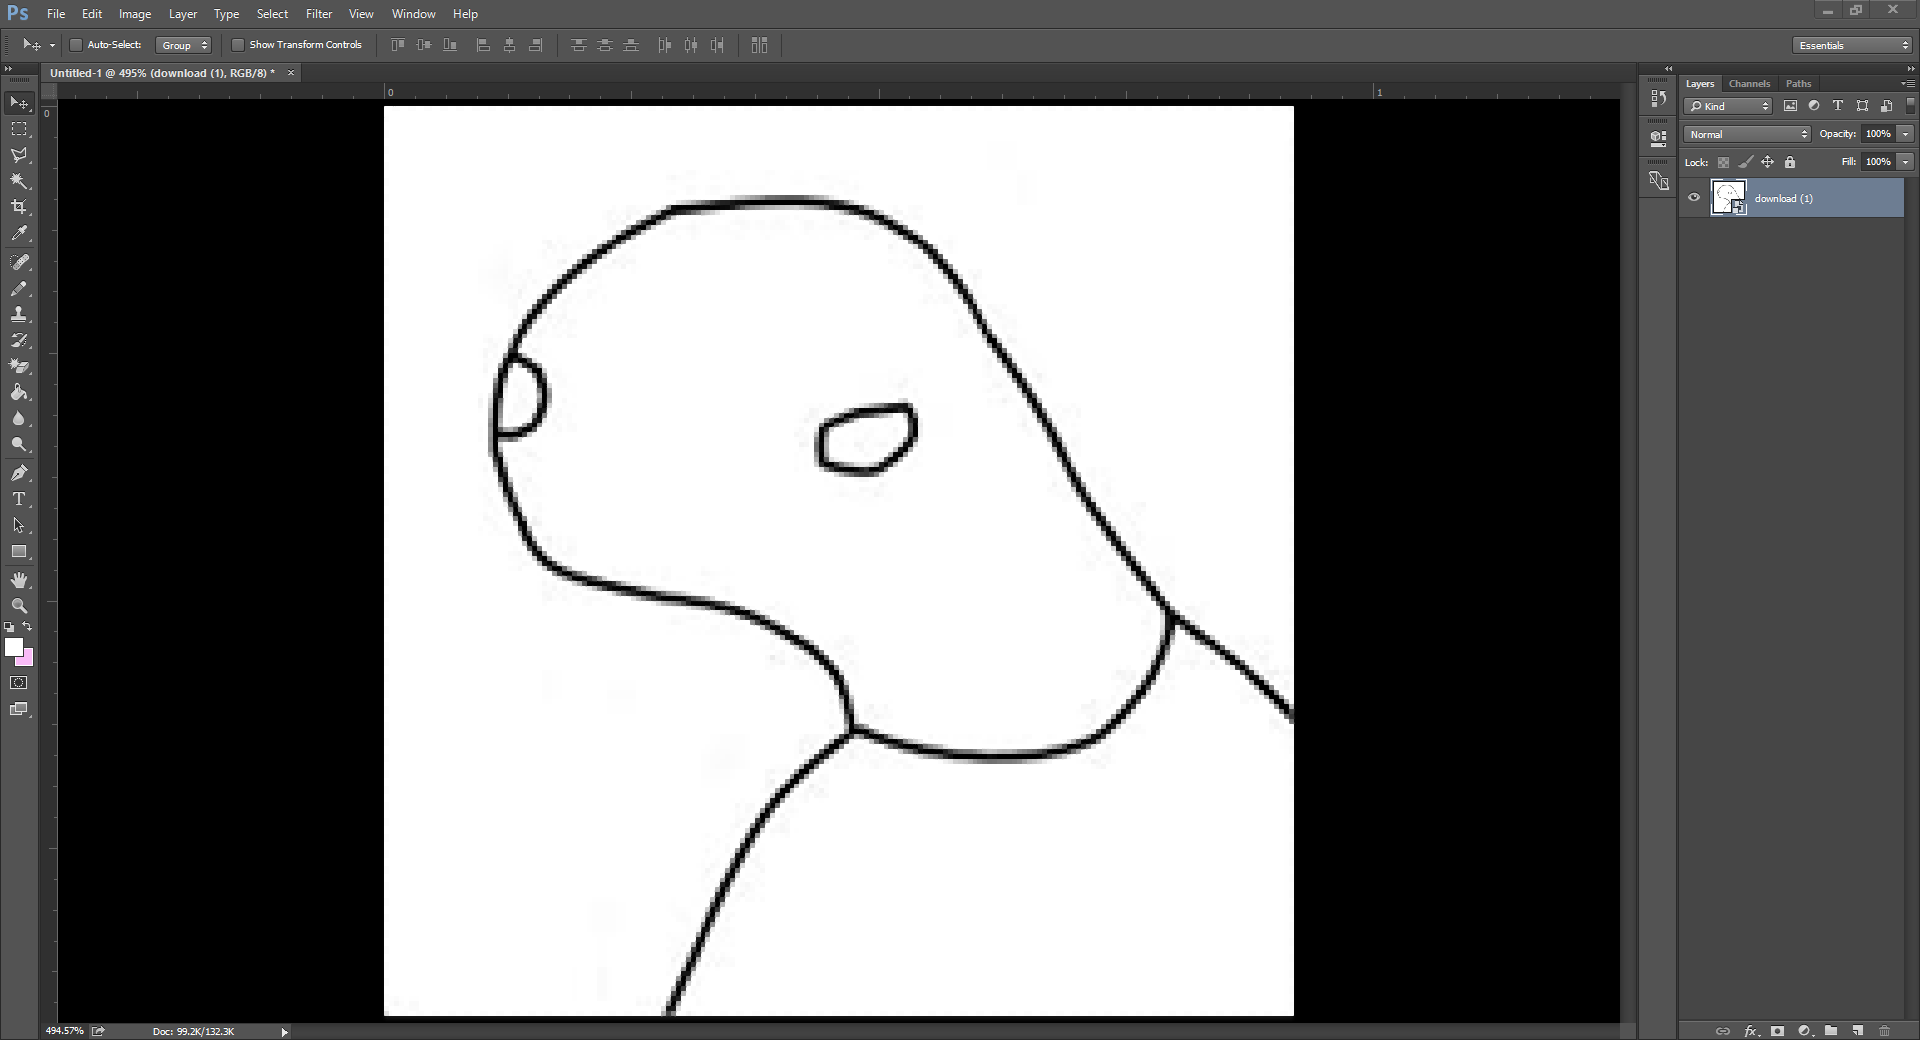Select the Pen tool

19,473
